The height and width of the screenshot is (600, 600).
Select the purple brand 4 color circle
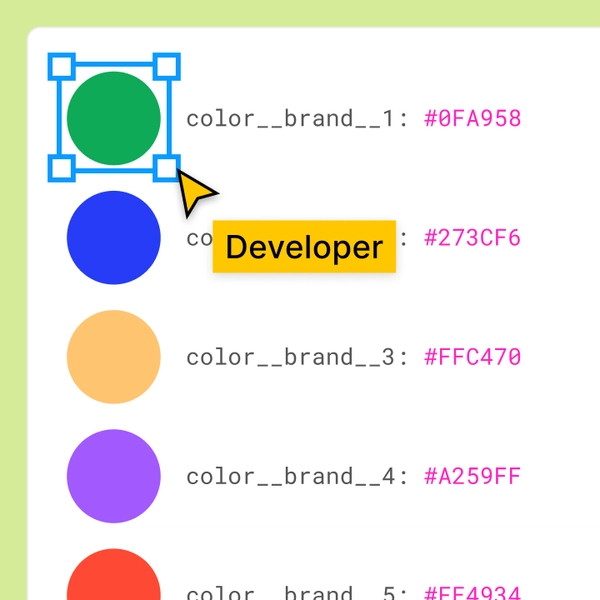point(114,476)
